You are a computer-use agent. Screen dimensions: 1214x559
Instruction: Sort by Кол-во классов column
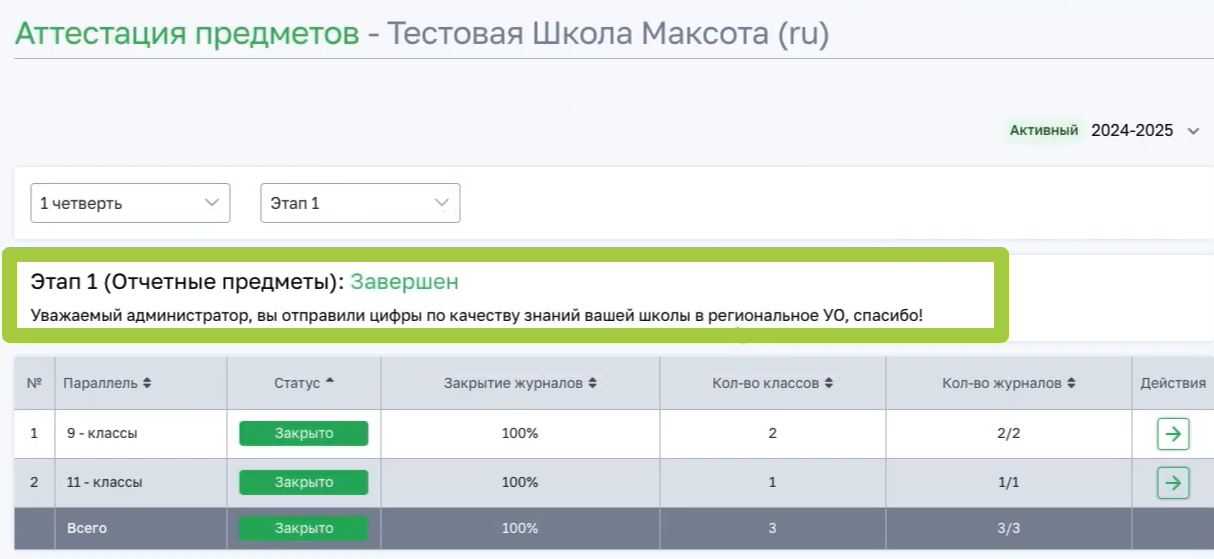[x=772, y=383]
